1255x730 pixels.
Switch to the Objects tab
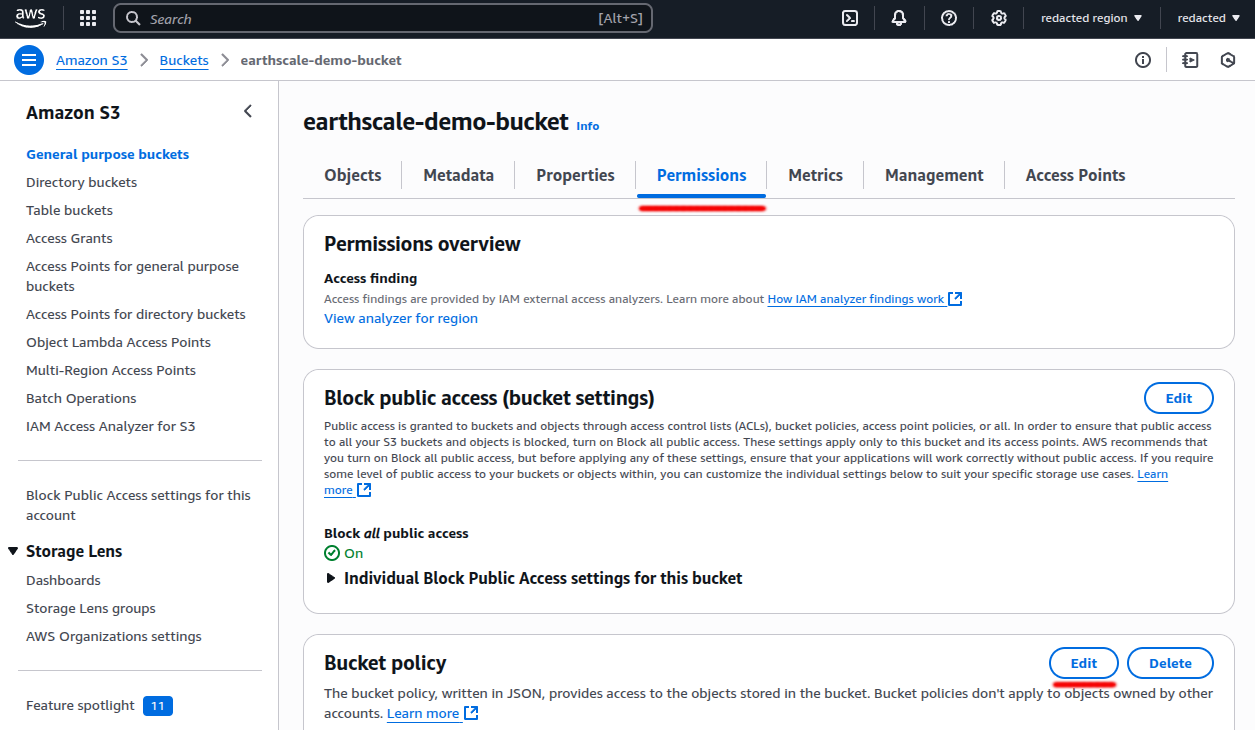coord(353,175)
